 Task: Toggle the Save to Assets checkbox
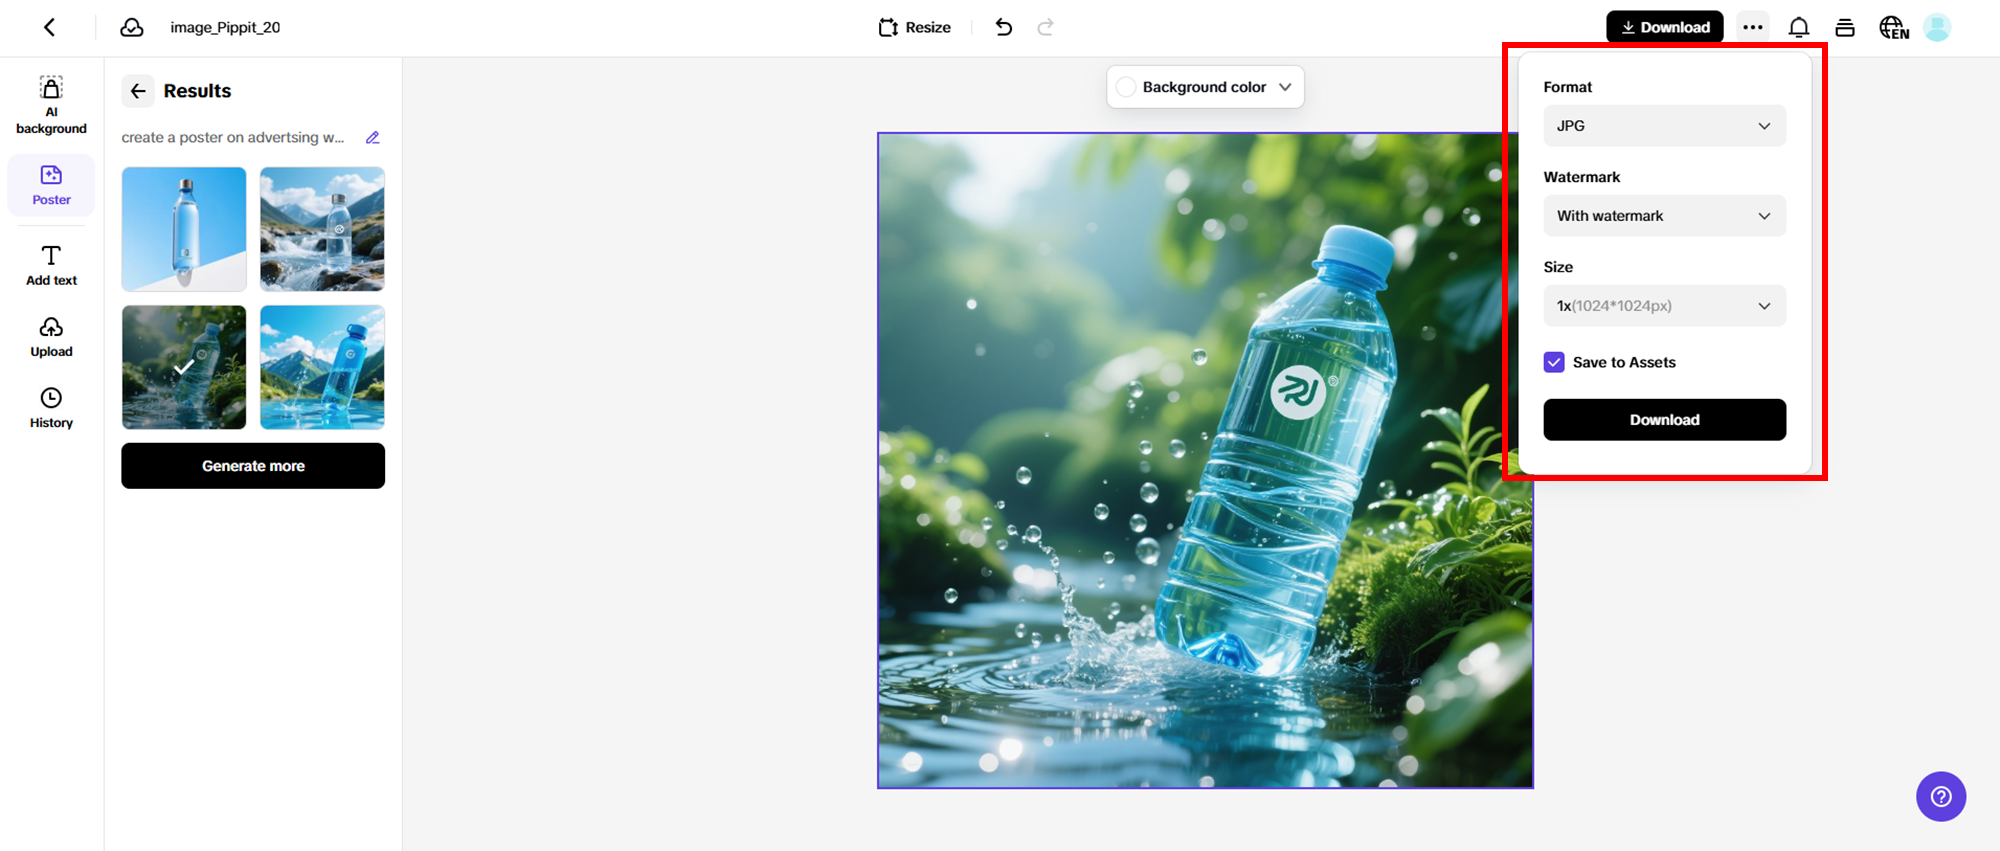click(1554, 362)
